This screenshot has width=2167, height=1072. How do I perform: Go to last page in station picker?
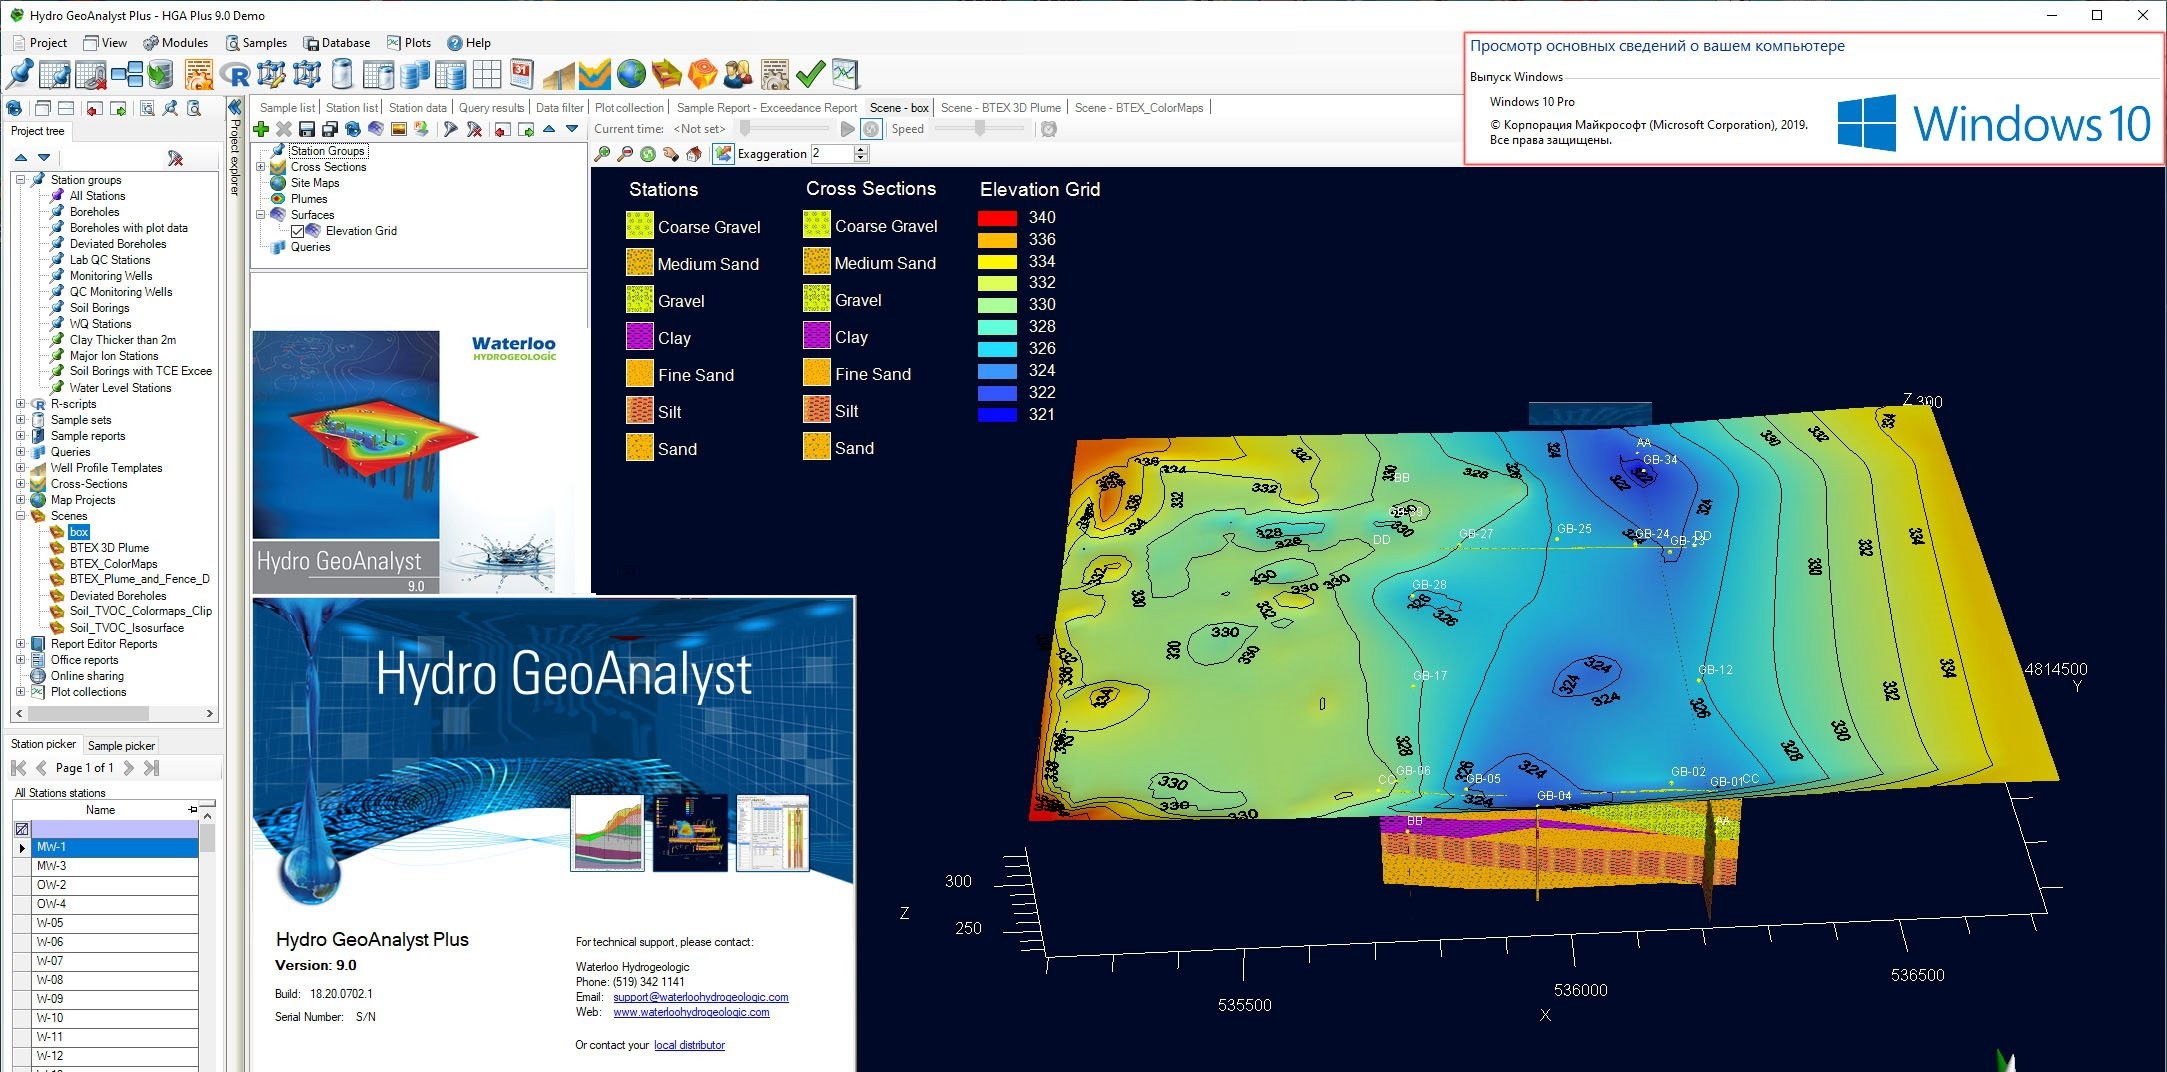tap(151, 768)
